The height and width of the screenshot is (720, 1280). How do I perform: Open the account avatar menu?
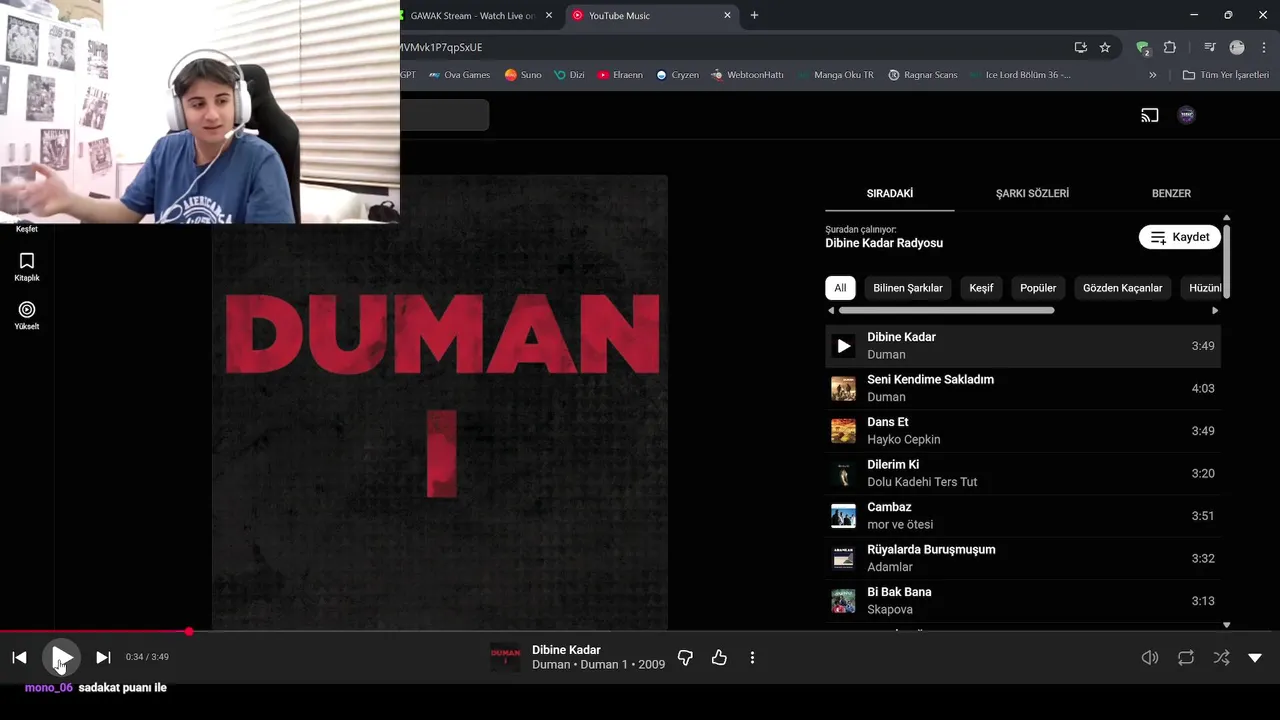1187,115
